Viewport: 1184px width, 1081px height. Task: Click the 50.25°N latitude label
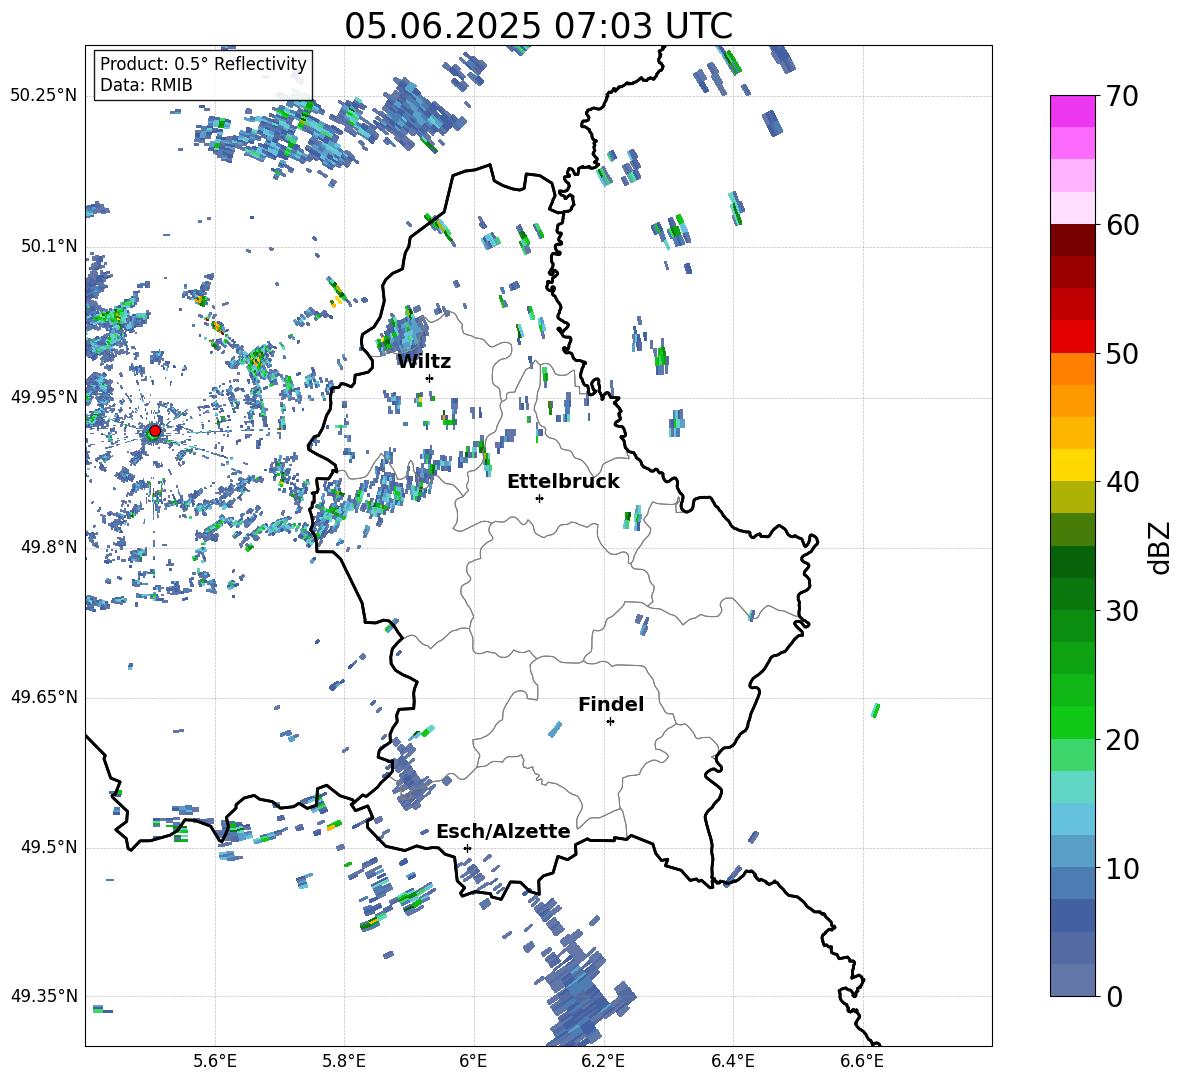(44, 96)
